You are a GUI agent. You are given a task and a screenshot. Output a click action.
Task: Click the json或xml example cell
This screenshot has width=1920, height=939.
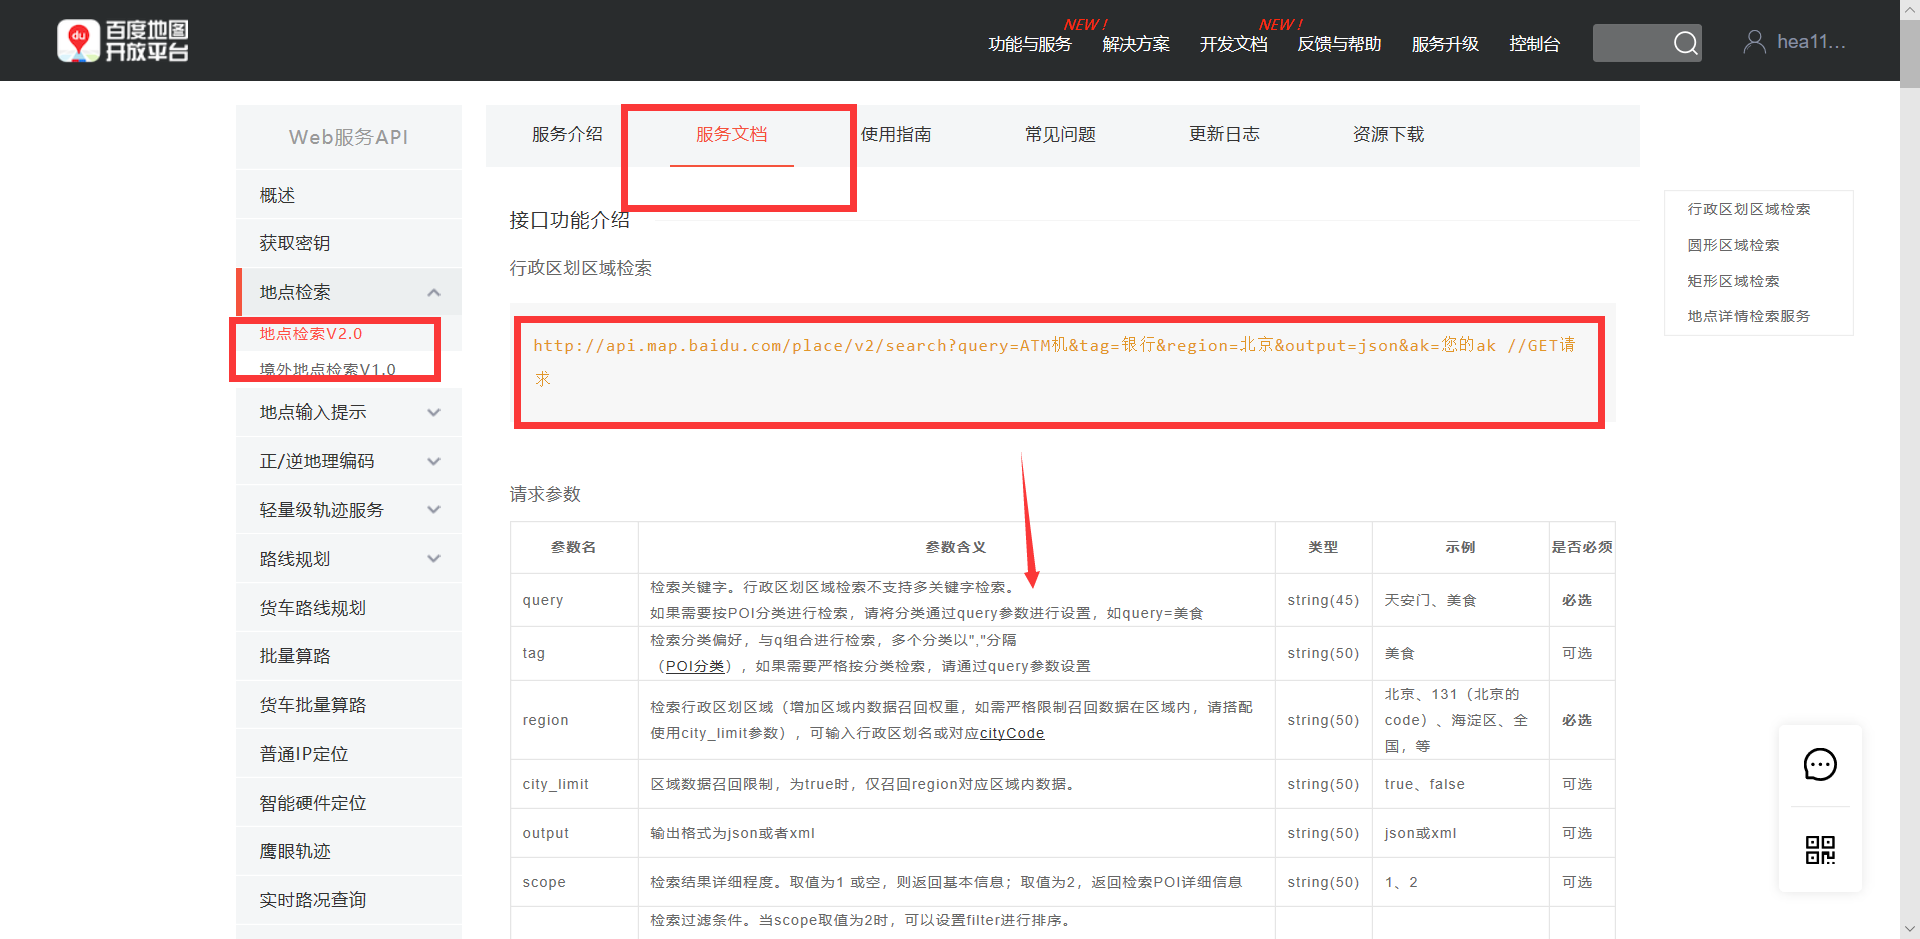pos(1460,833)
